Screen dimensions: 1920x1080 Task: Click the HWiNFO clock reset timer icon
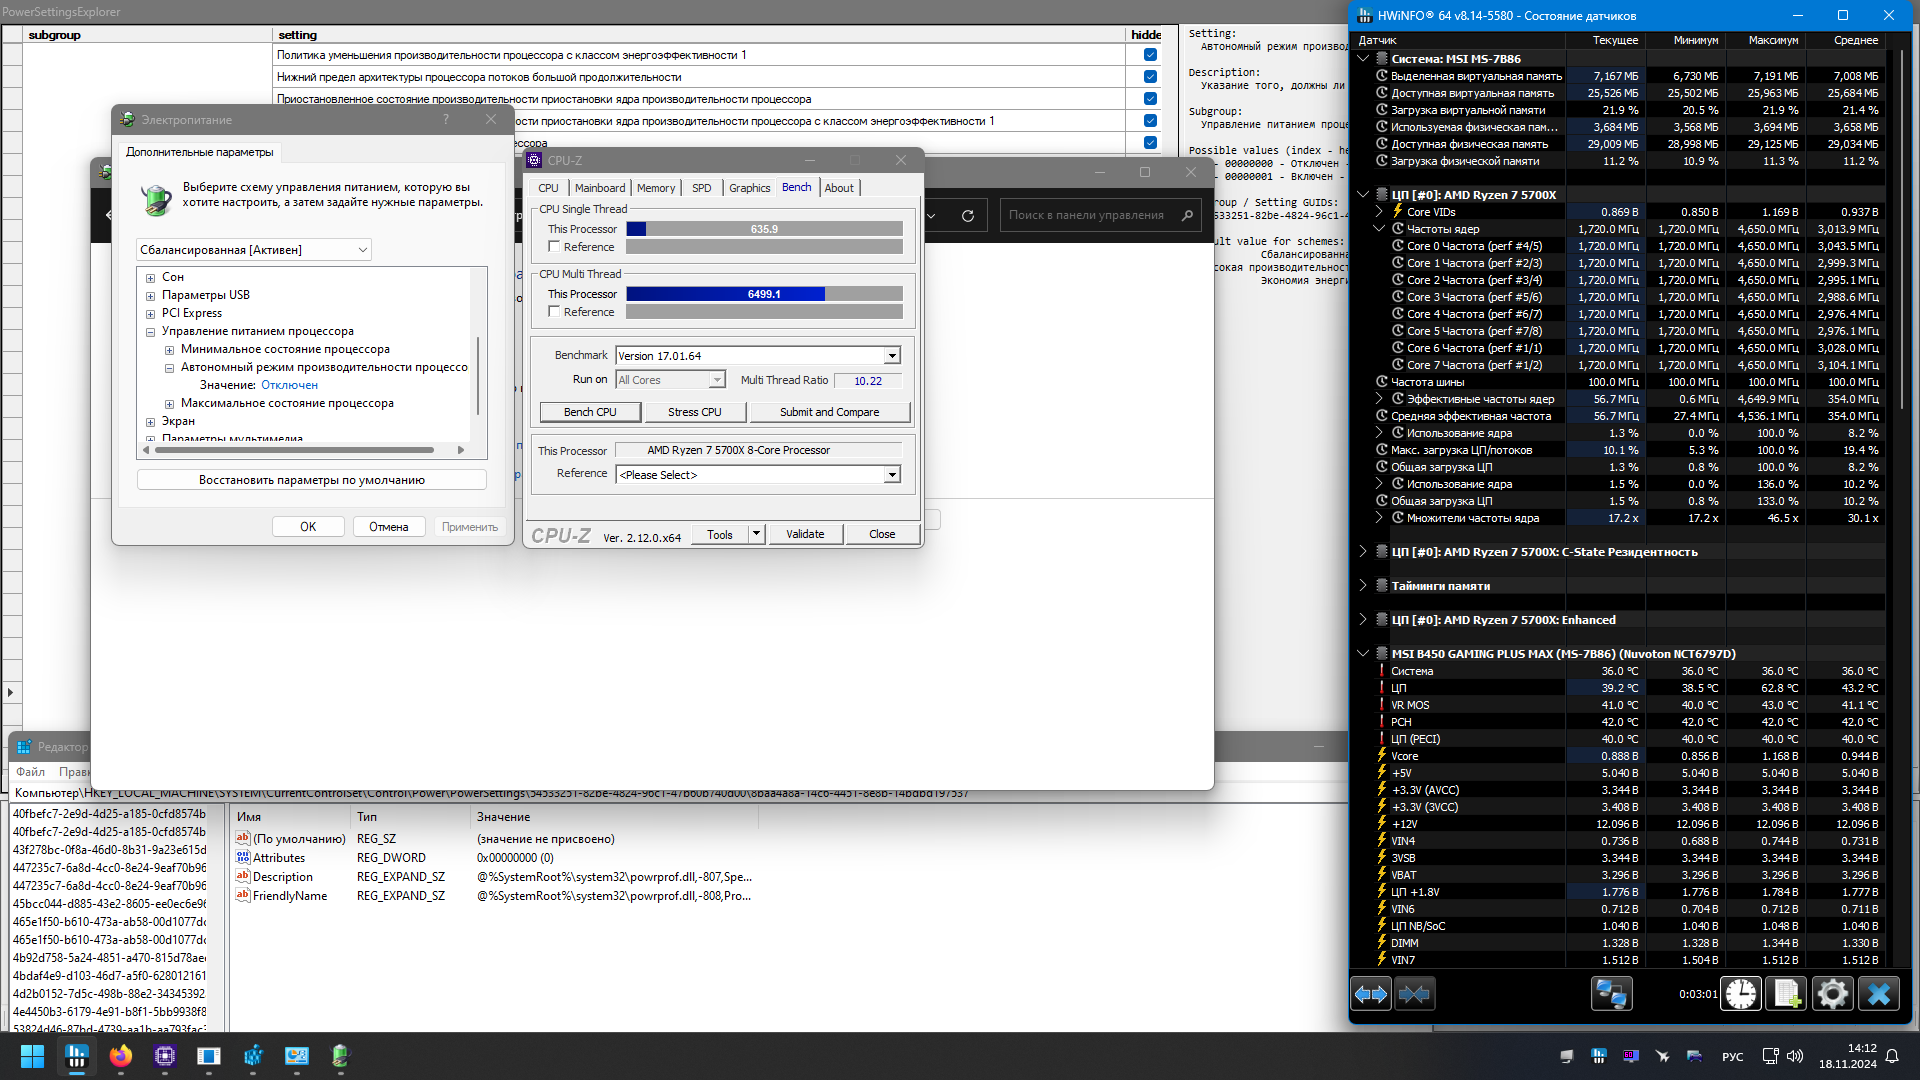click(x=1741, y=994)
